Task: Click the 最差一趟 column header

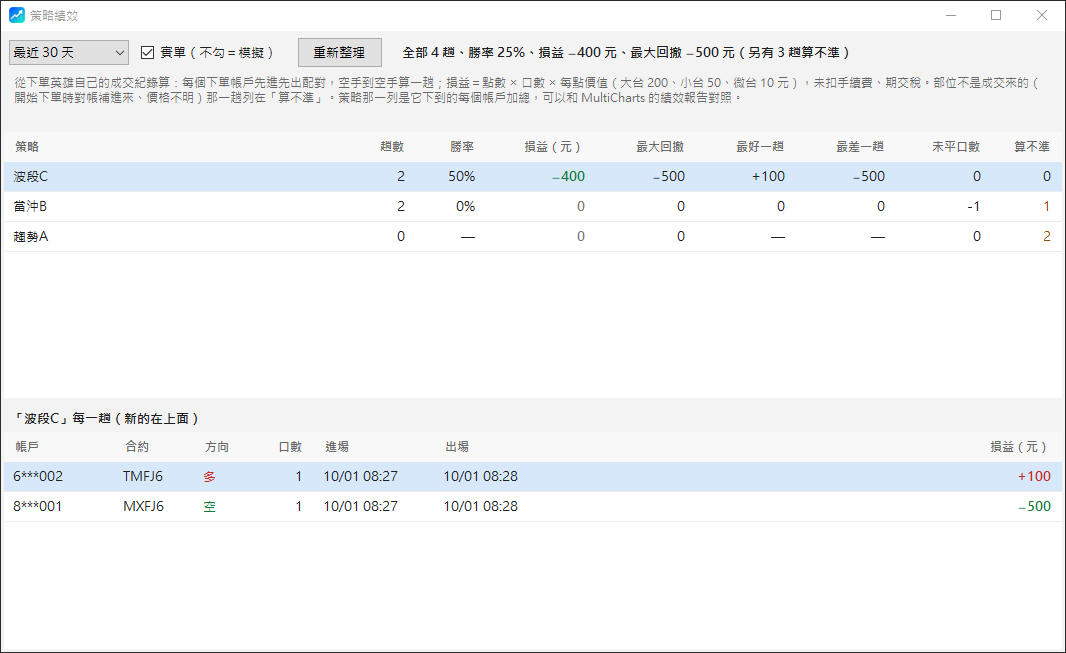Action: tap(860, 147)
